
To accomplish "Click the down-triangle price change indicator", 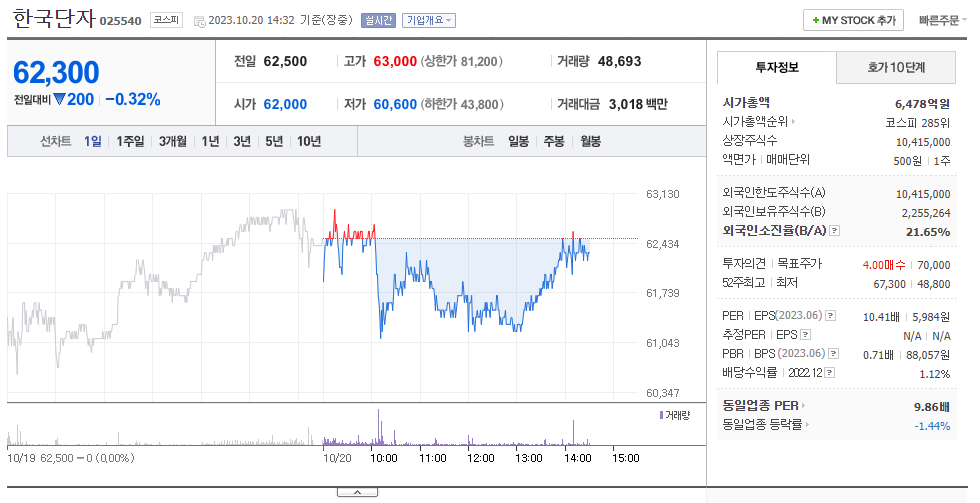I will tap(59, 99).
